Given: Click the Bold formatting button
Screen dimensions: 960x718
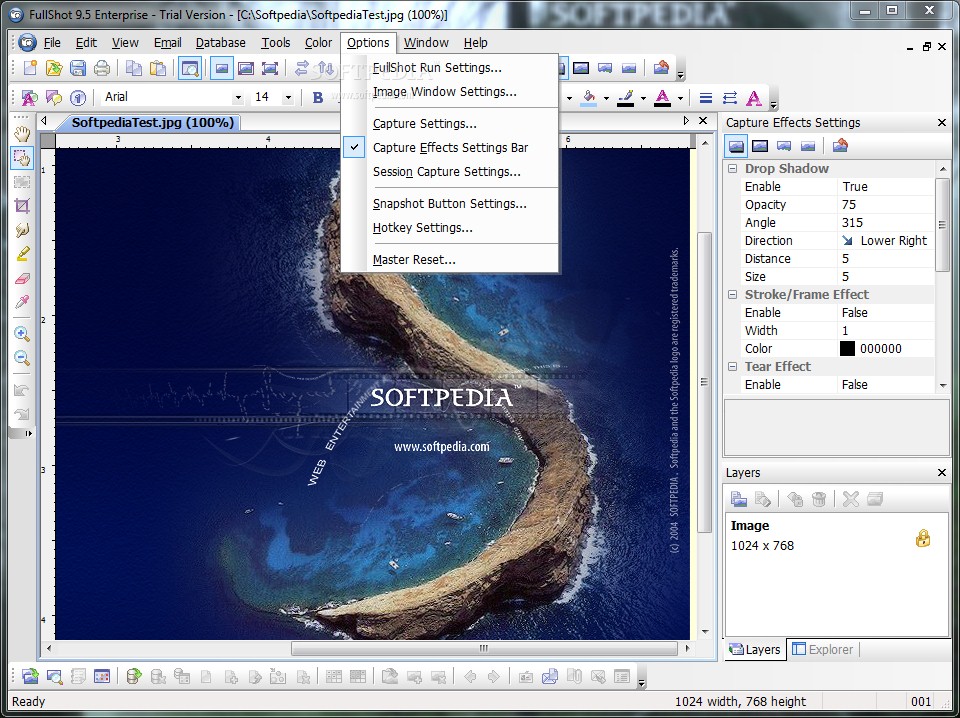Looking at the screenshot, I should [x=318, y=97].
